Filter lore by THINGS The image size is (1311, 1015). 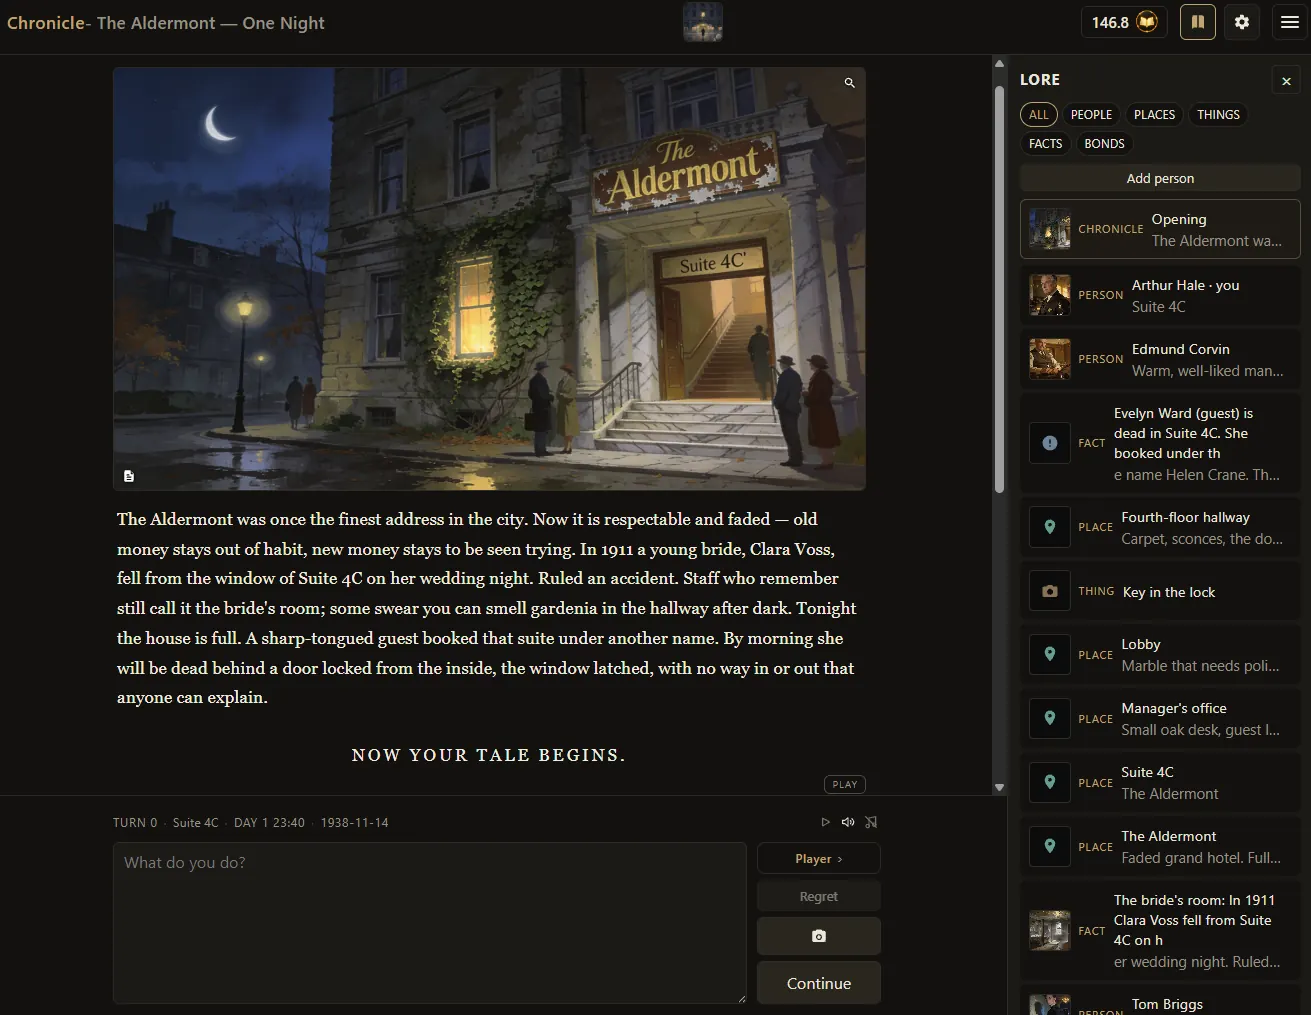(1218, 115)
